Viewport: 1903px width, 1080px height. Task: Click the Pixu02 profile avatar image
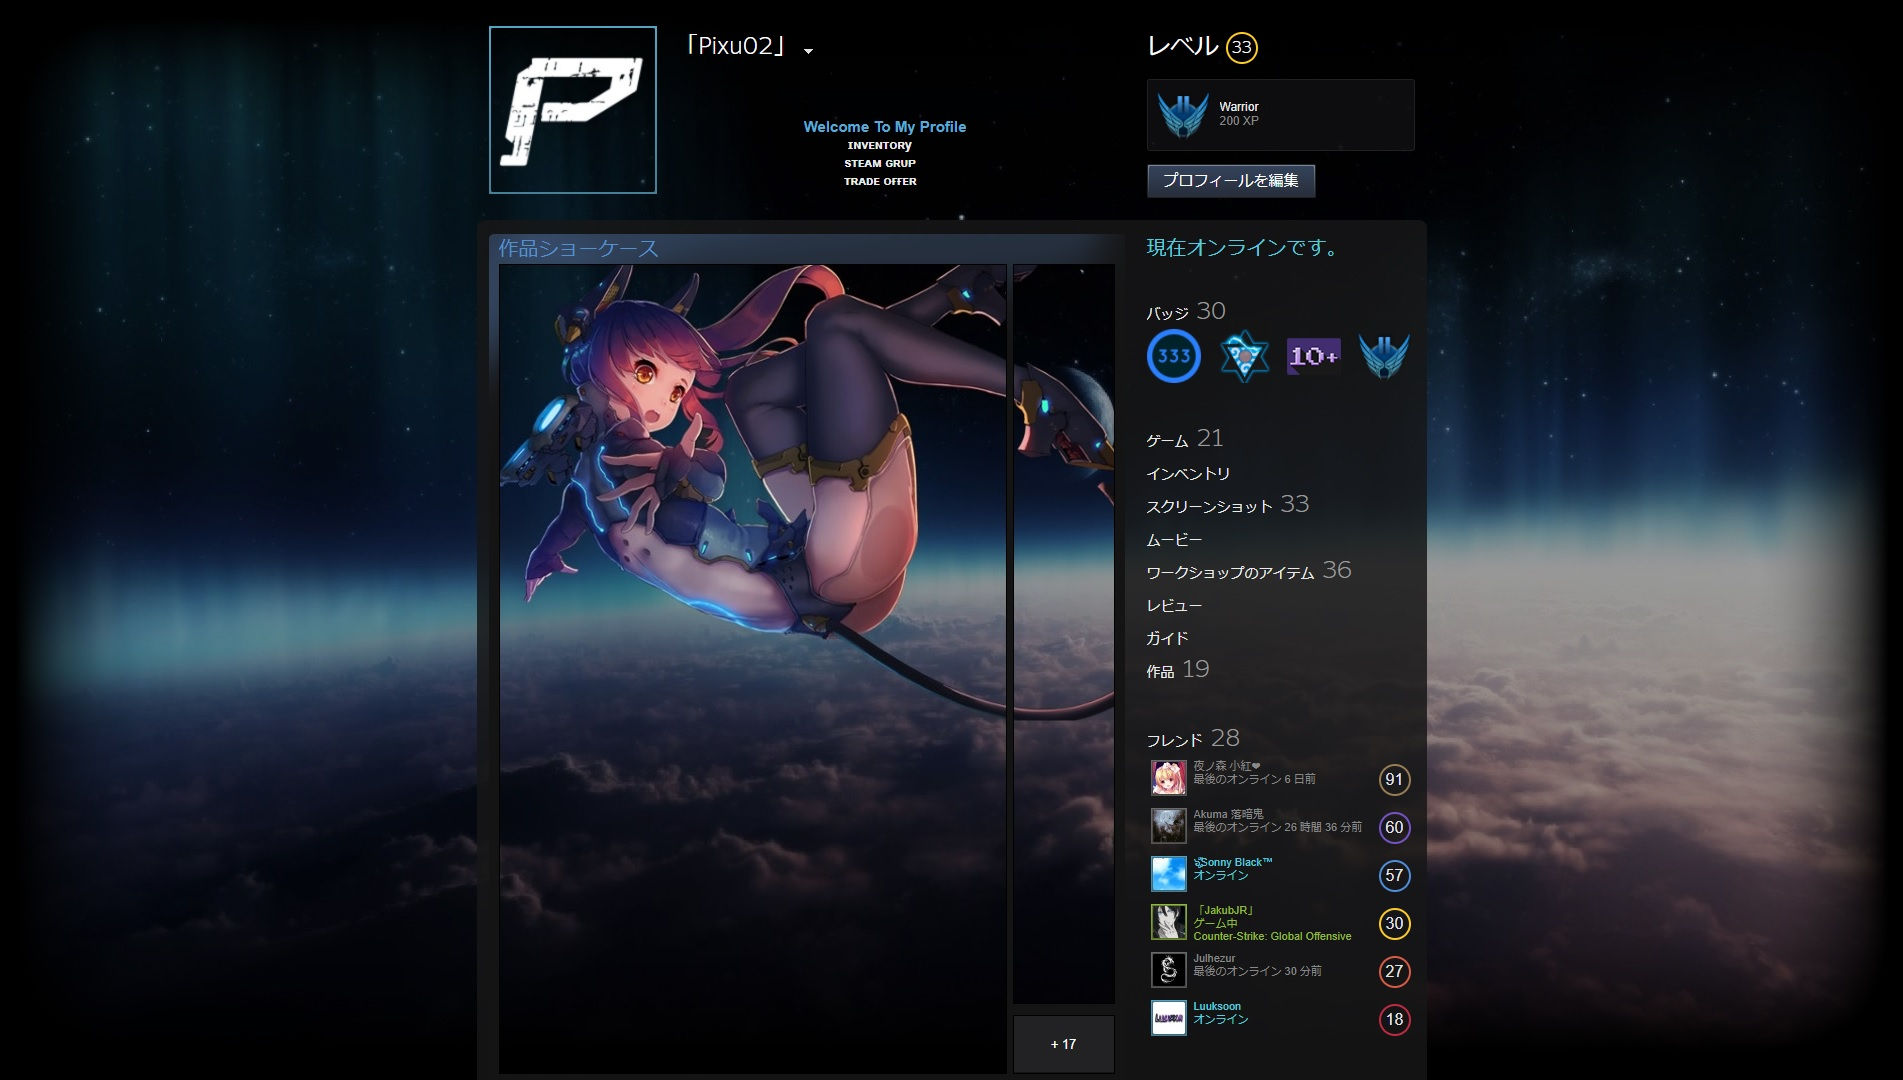pyautogui.click(x=573, y=110)
